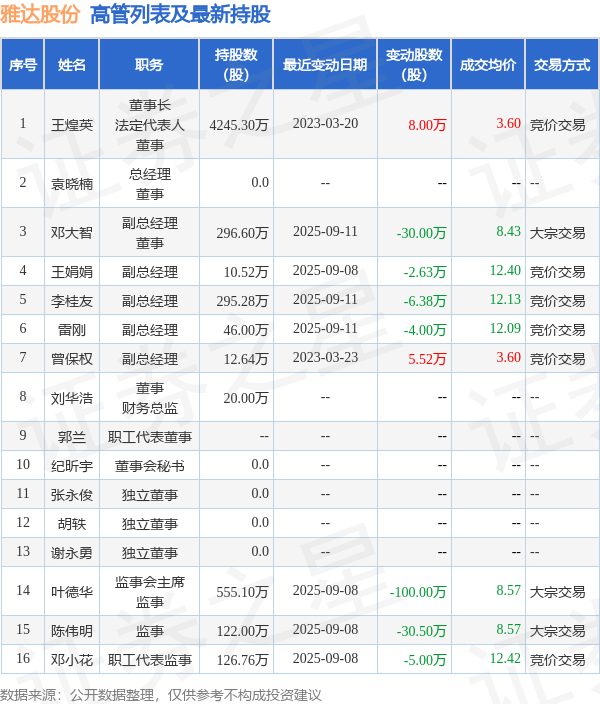Select the 姓名 column header
Image resolution: width=600 pixels, height=704 pixels.
tap(72, 65)
